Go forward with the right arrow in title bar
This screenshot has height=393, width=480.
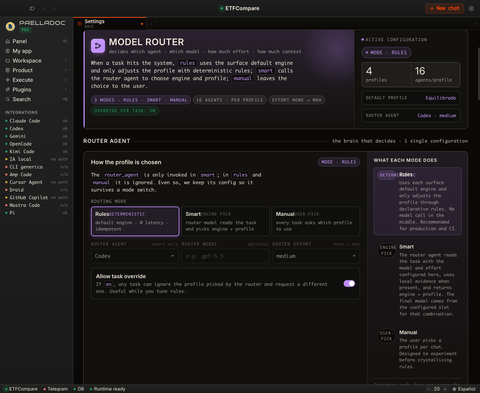(54, 8)
